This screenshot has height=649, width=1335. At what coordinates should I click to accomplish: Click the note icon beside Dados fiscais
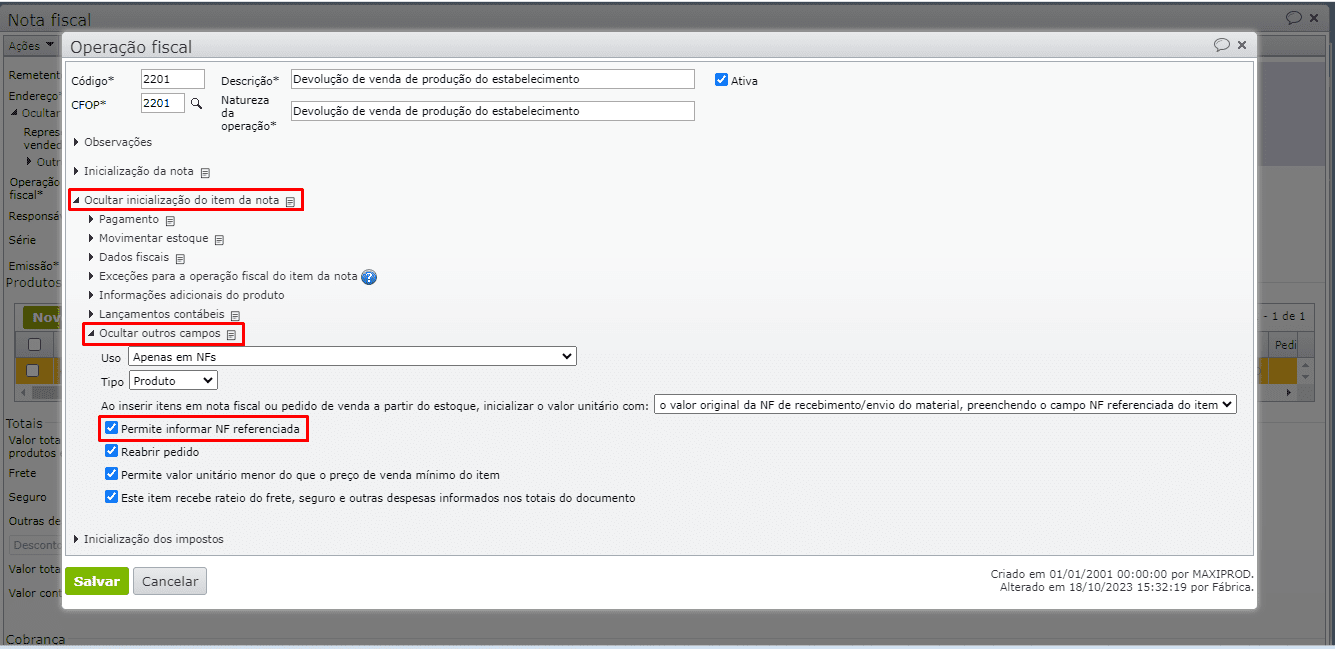coord(180,258)
